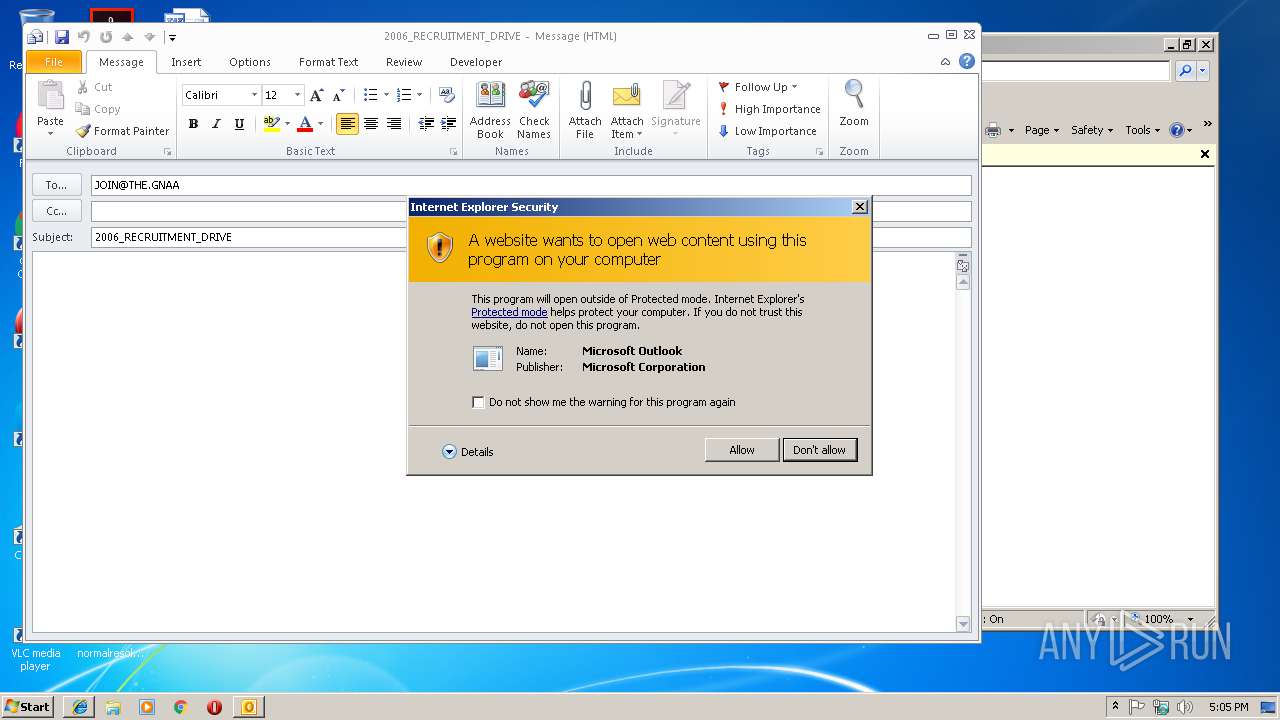Open the Protected mode link
Image resolution: width=1280 pixels, height=720 pixels.
[509, 312]
